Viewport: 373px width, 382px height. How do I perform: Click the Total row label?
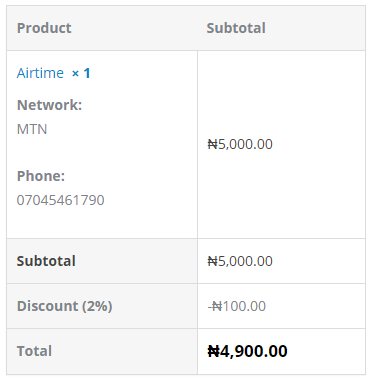pos(34,351)
